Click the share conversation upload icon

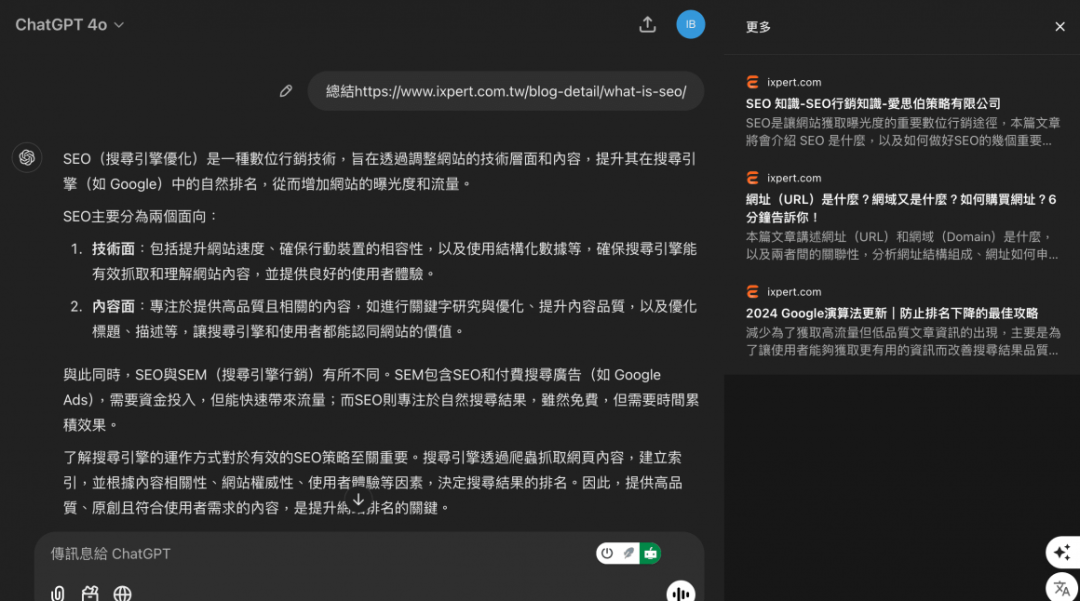tap(647, 25)
